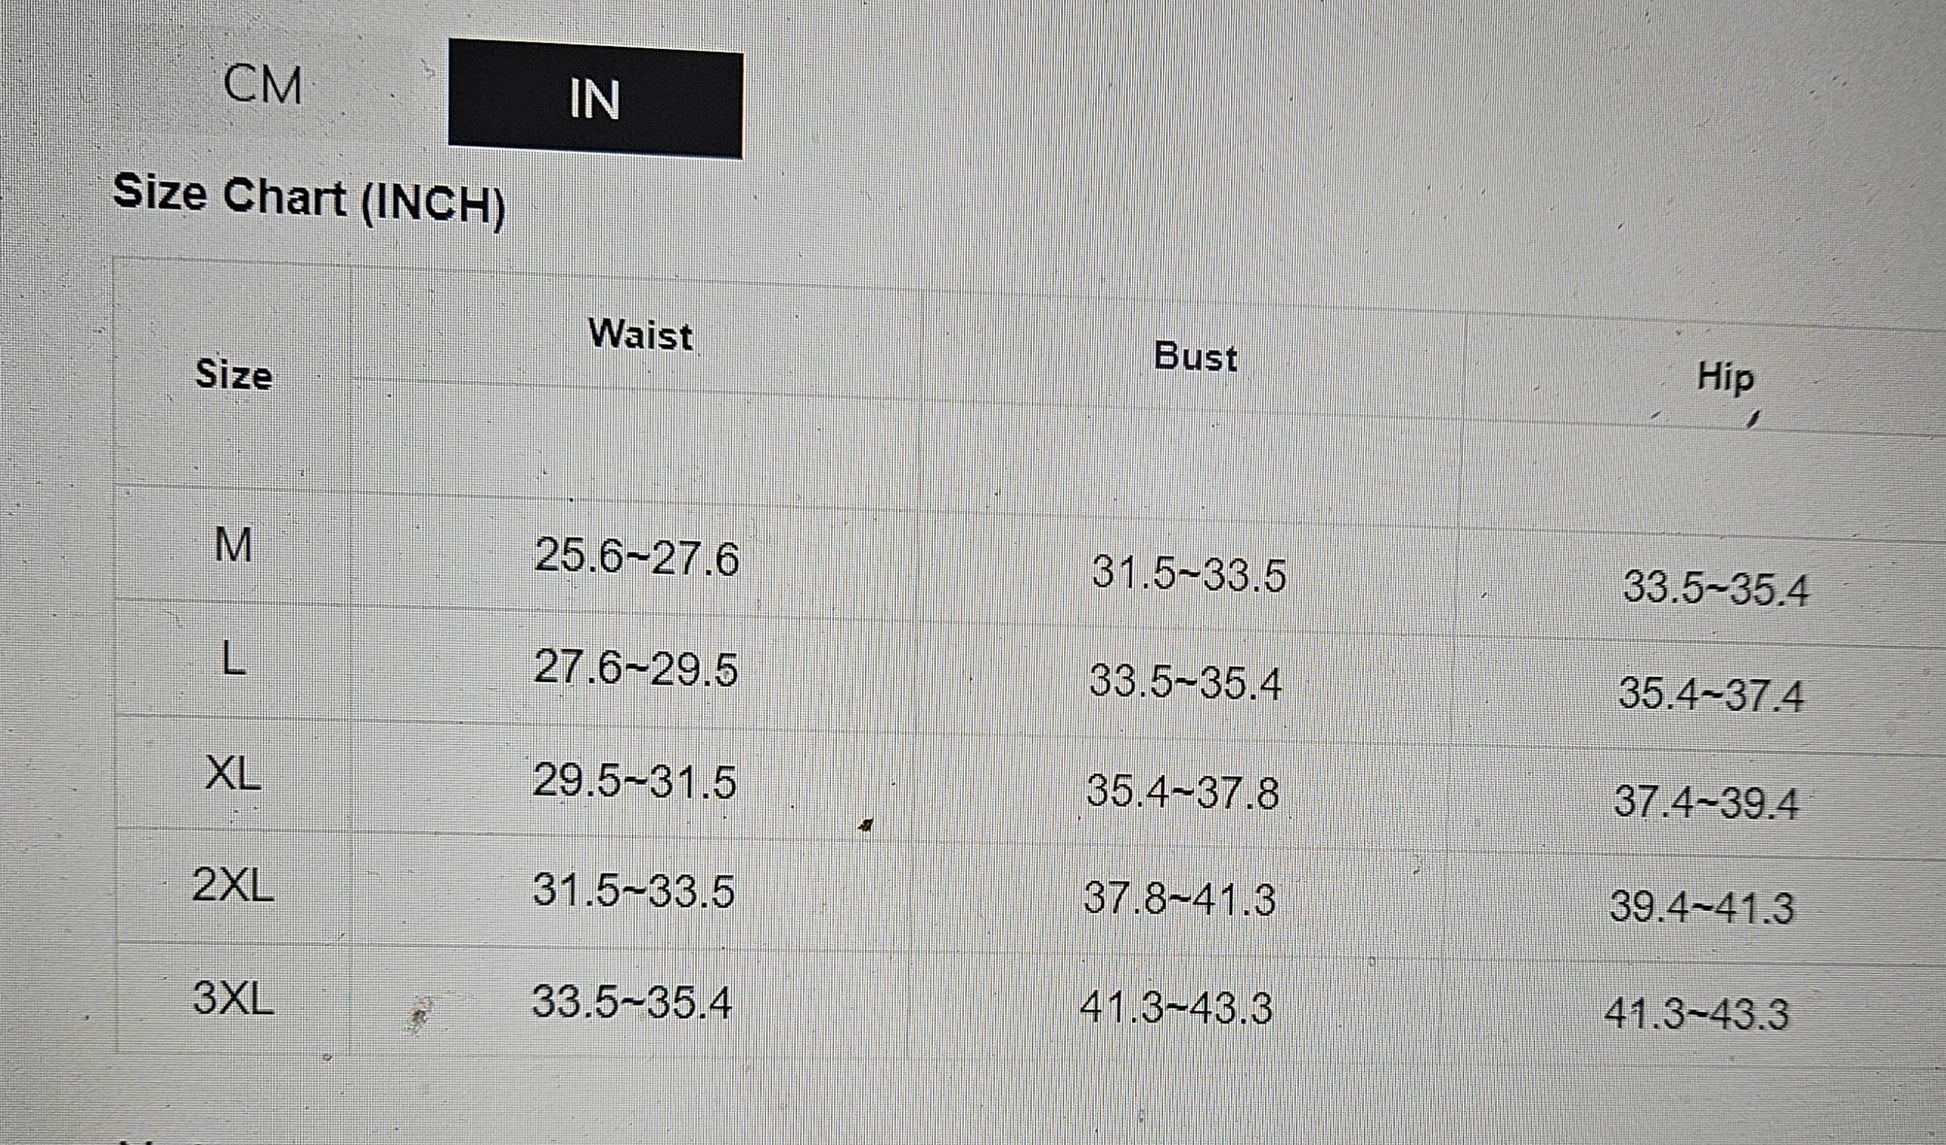
Task: Click the Size column header
Action: [233, 375]
